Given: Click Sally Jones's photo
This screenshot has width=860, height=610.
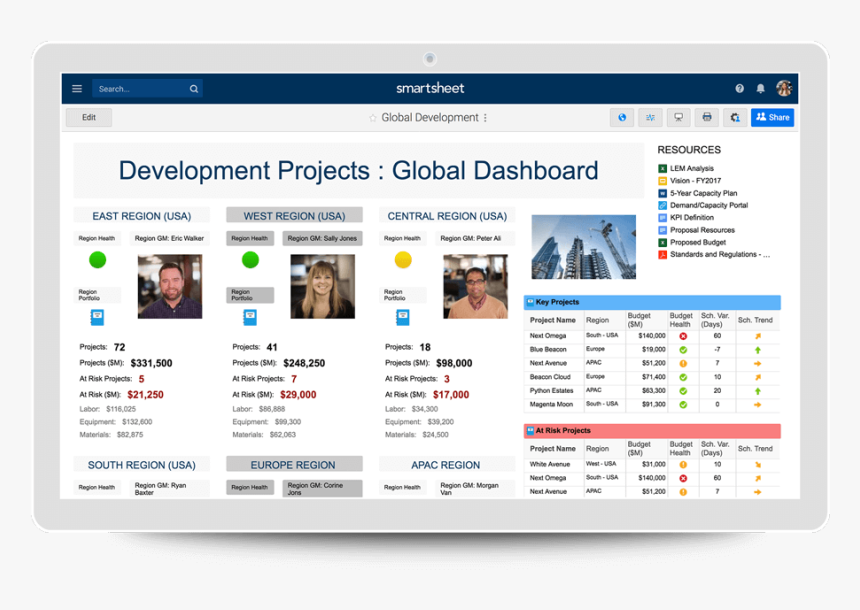Looking at the screenshot, I should [x=322, y=286].
